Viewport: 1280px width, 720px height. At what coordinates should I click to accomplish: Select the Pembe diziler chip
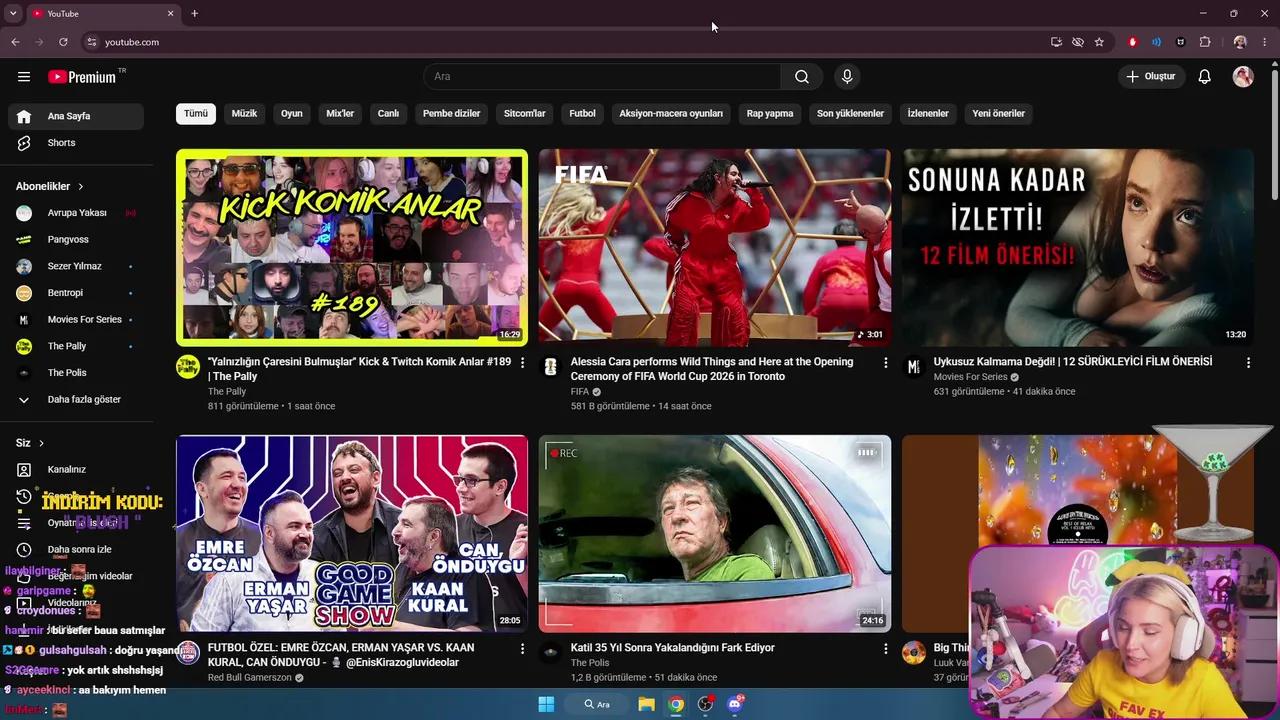pyautogui.click(x=451, y=114)
